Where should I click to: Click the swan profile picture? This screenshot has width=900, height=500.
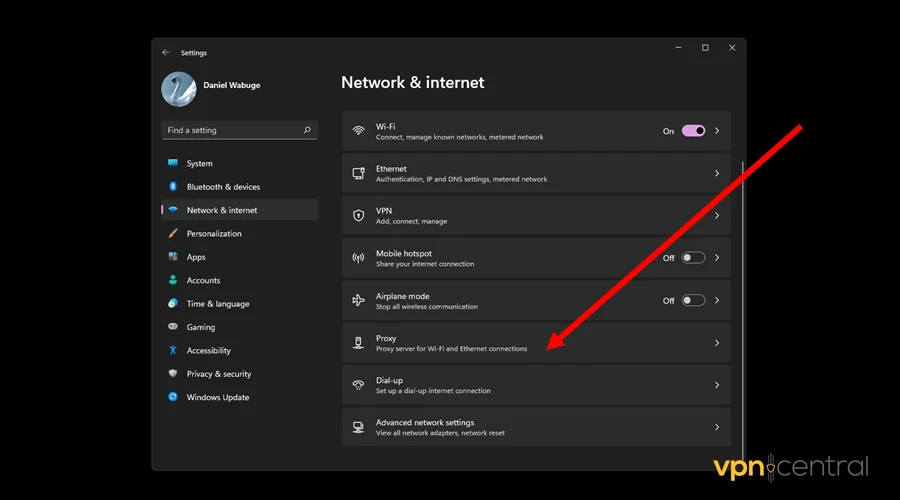click(x=179, y=89)
